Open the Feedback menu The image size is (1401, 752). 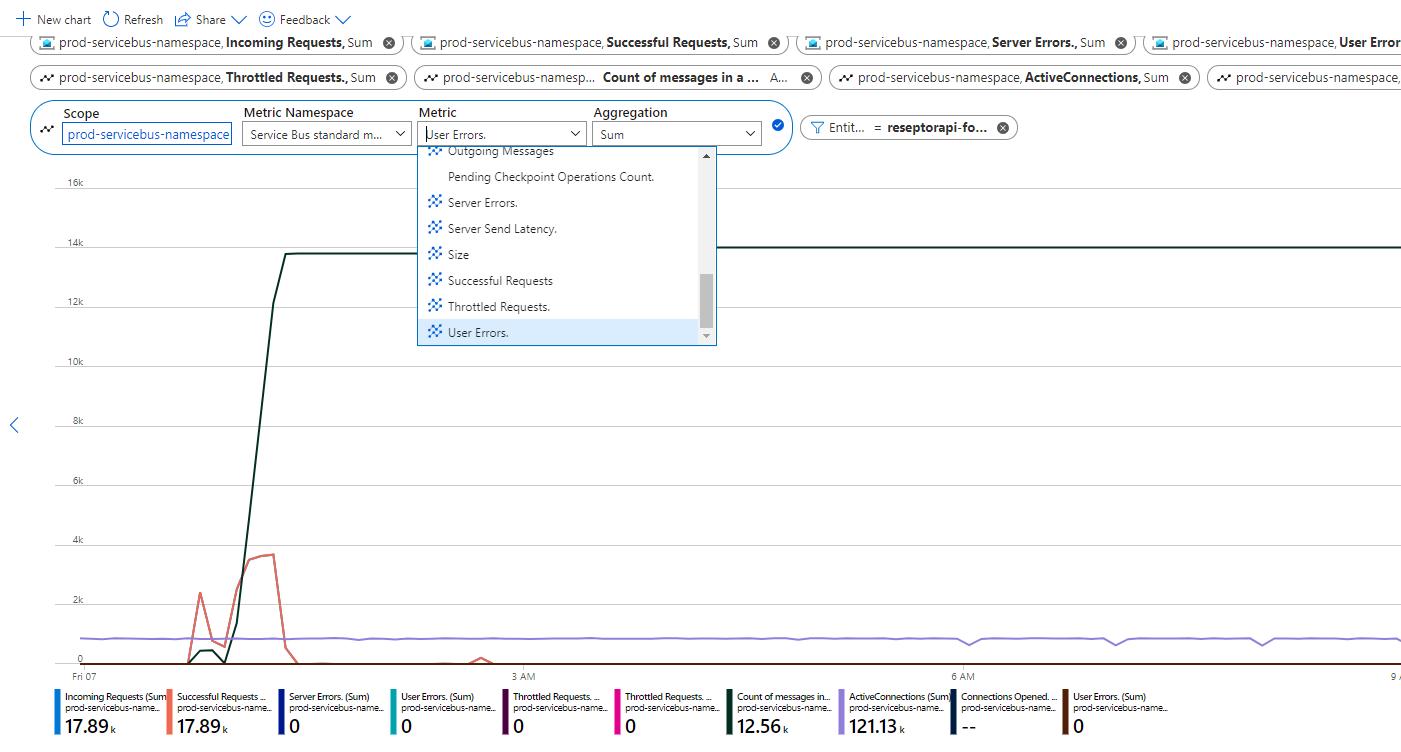coord(303,19)
